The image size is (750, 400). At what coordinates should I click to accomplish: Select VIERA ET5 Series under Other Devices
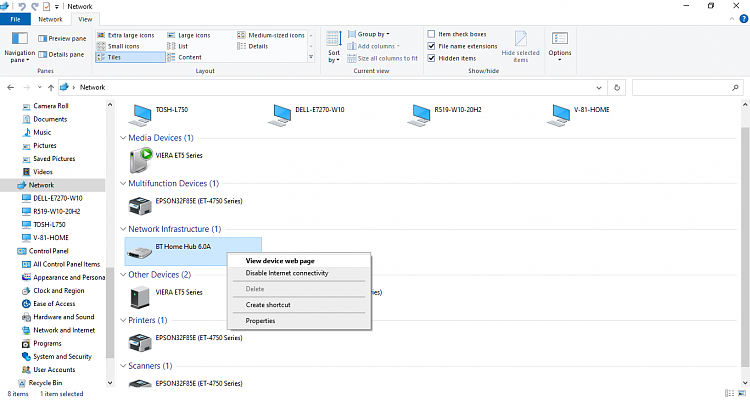166,297
